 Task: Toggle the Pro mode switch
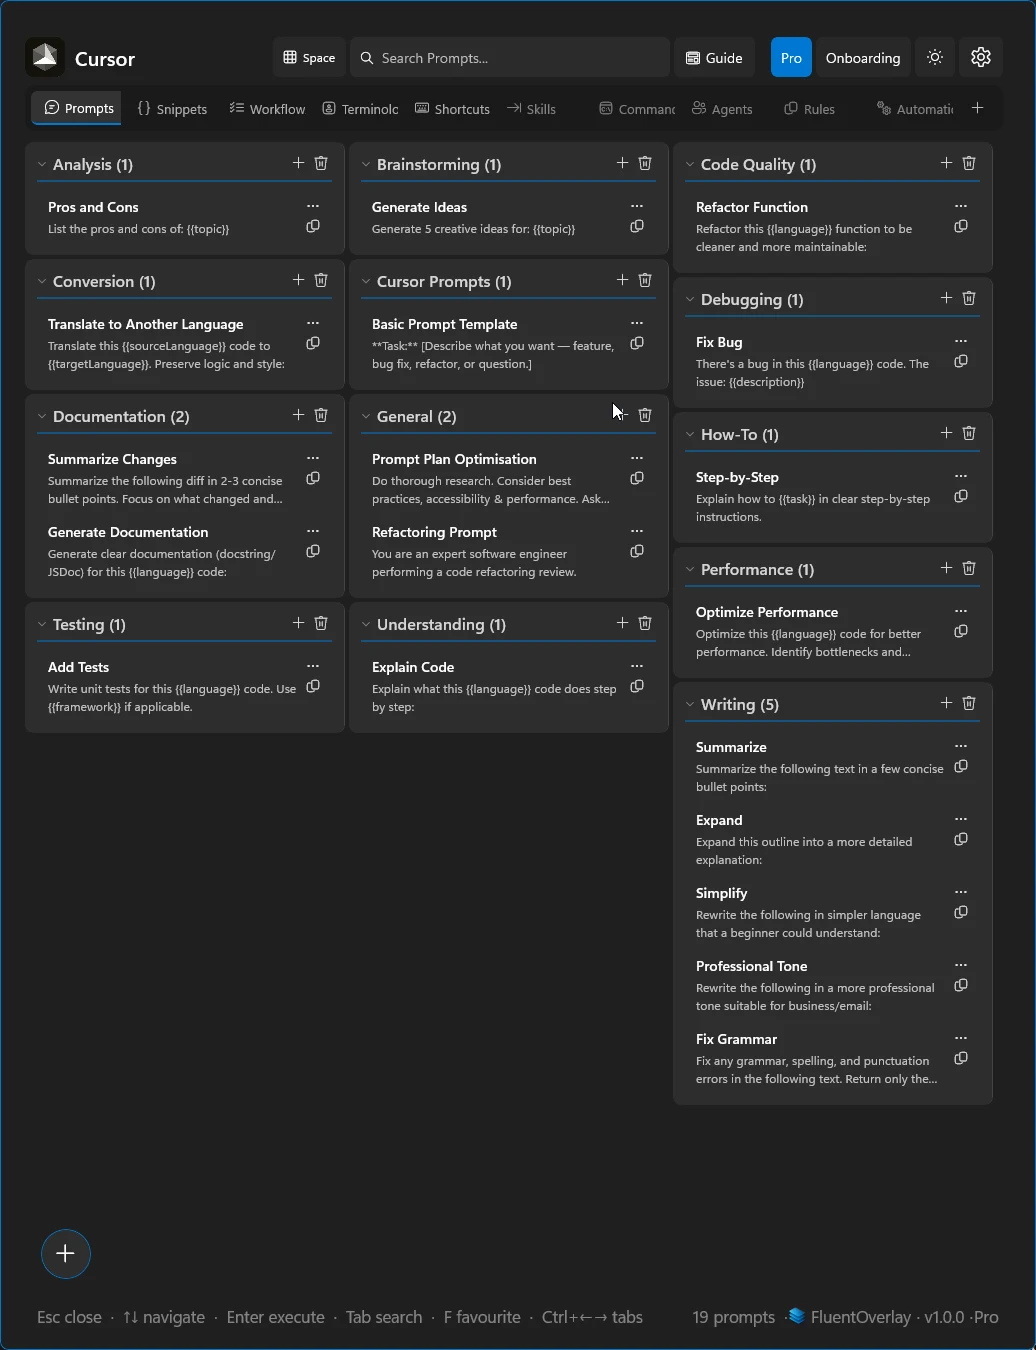pos(790,57)
